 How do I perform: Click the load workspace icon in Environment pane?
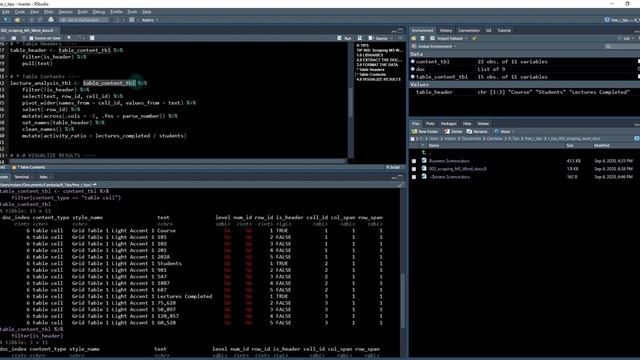click(413, 38)
